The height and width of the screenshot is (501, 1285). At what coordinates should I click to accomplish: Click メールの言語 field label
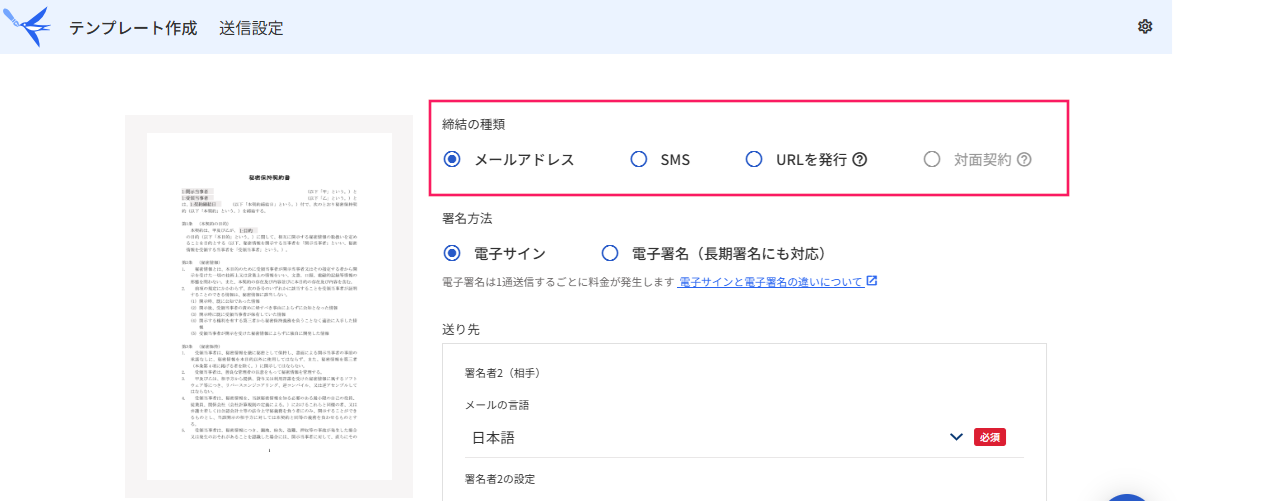497,405
